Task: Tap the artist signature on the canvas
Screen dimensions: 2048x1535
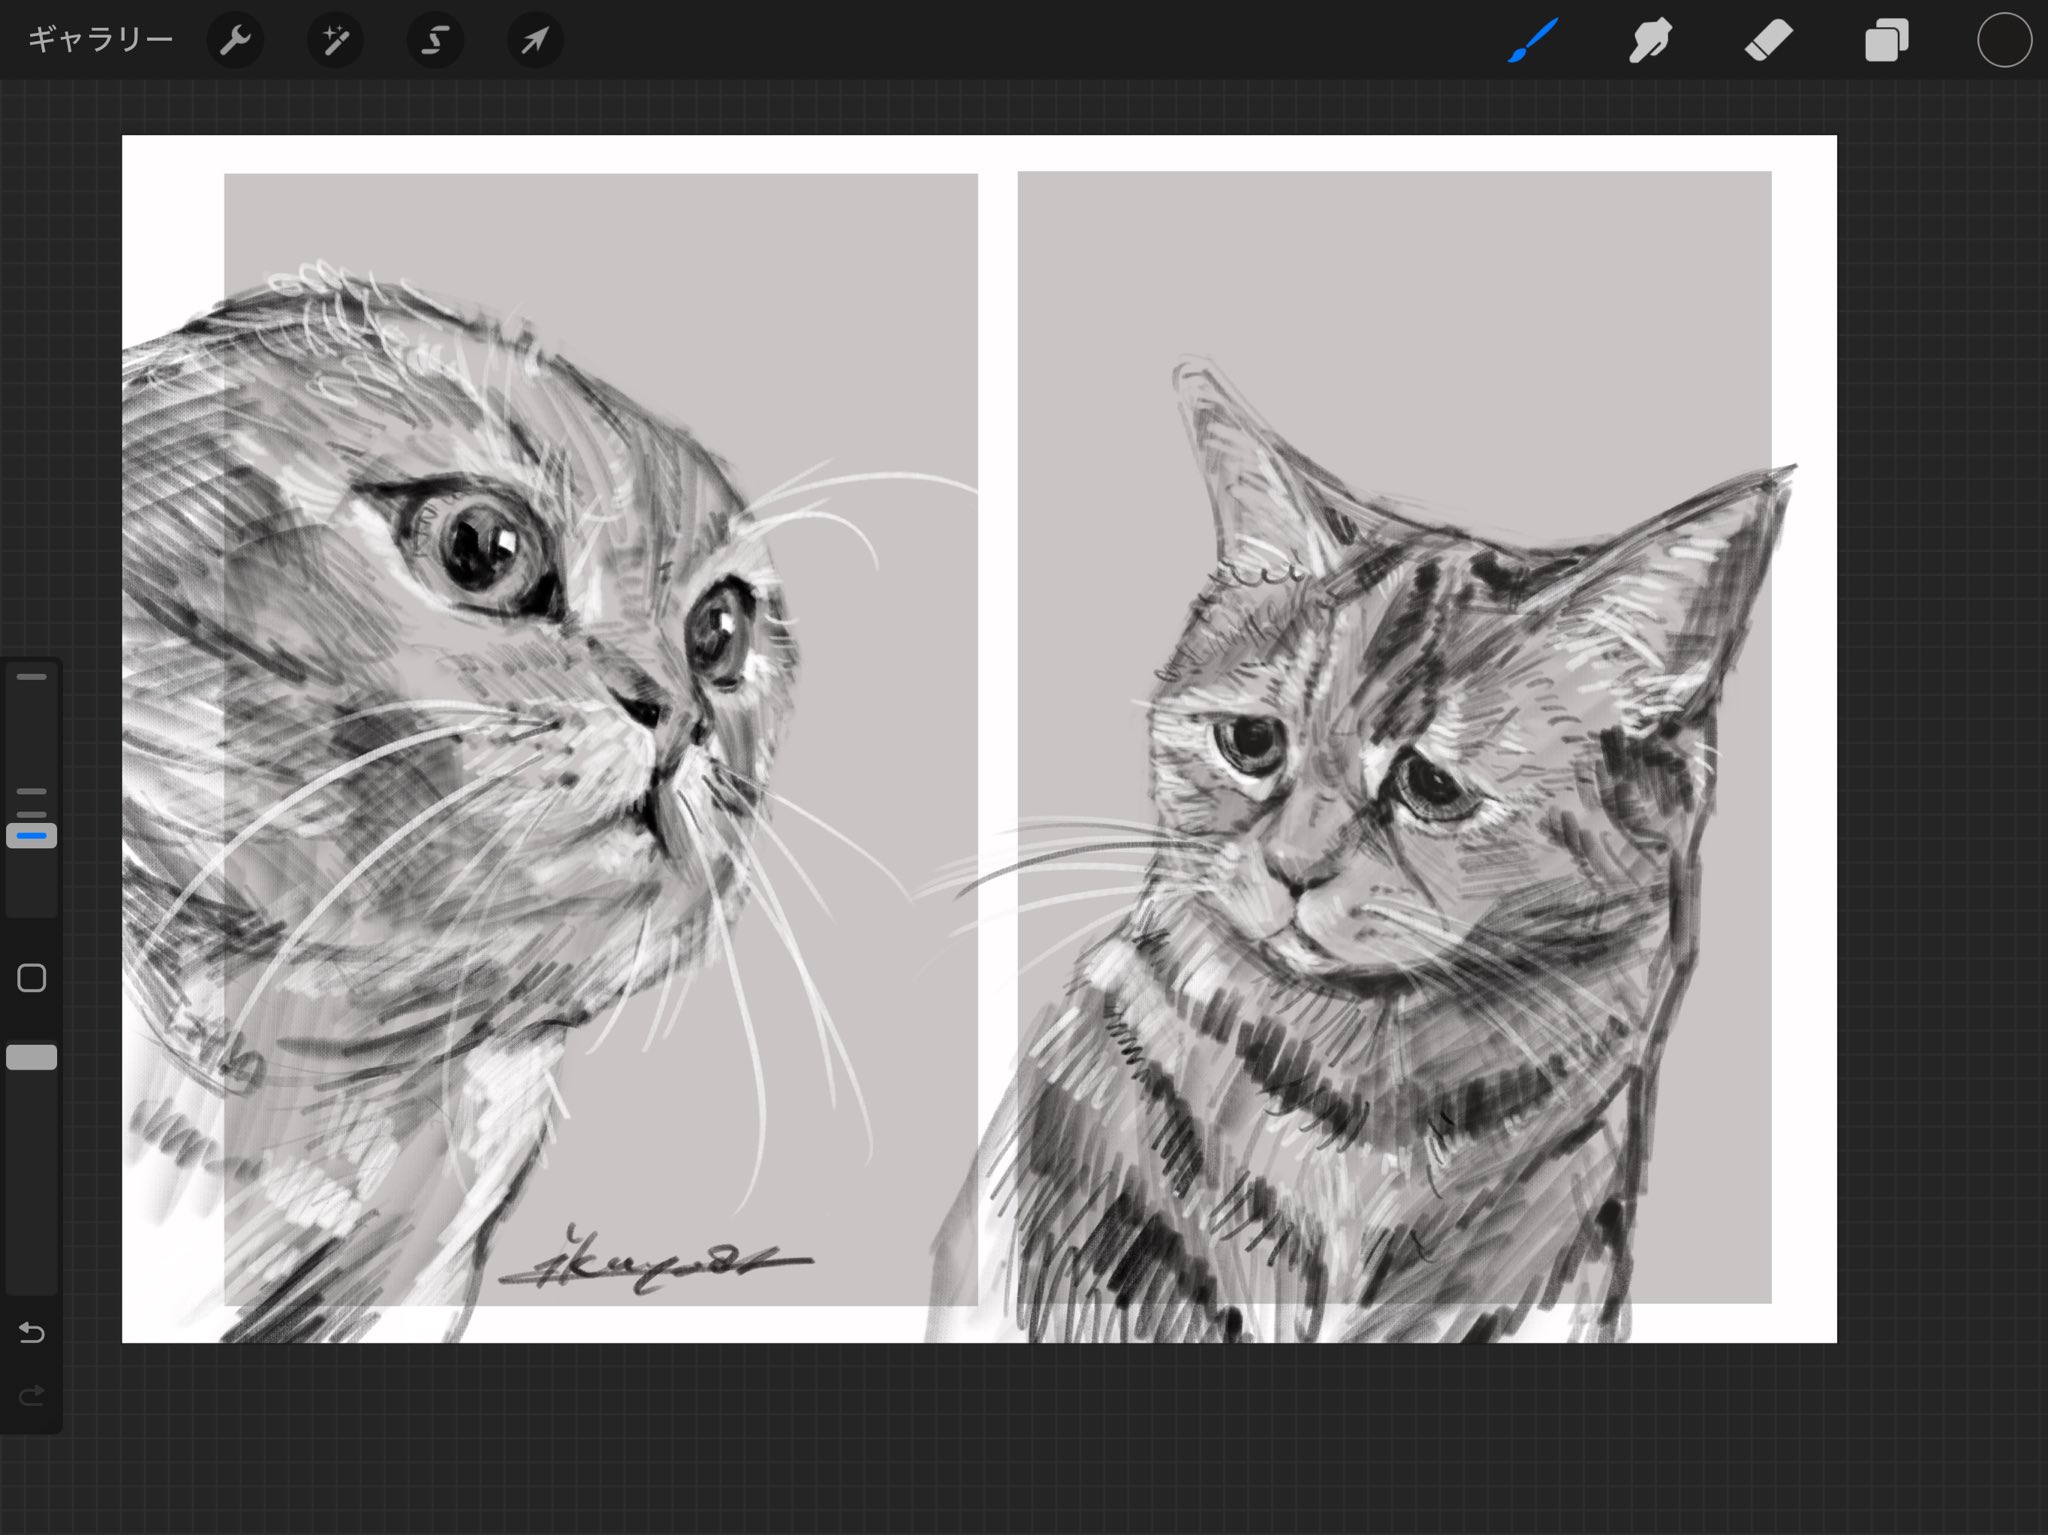Action: click(x=655, y=1265)
